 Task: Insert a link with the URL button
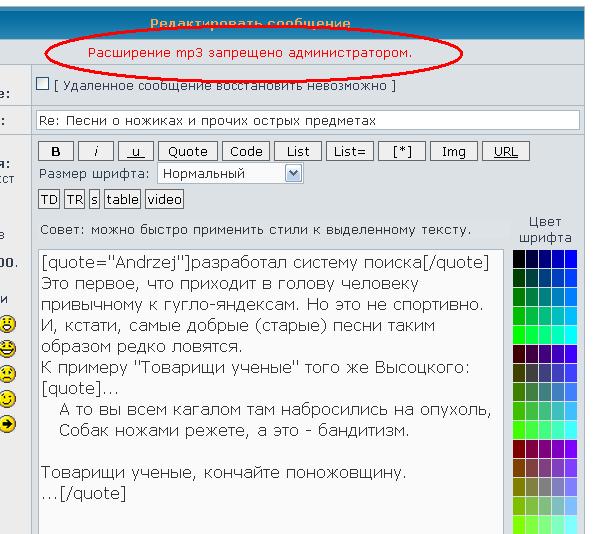(505, 152)
